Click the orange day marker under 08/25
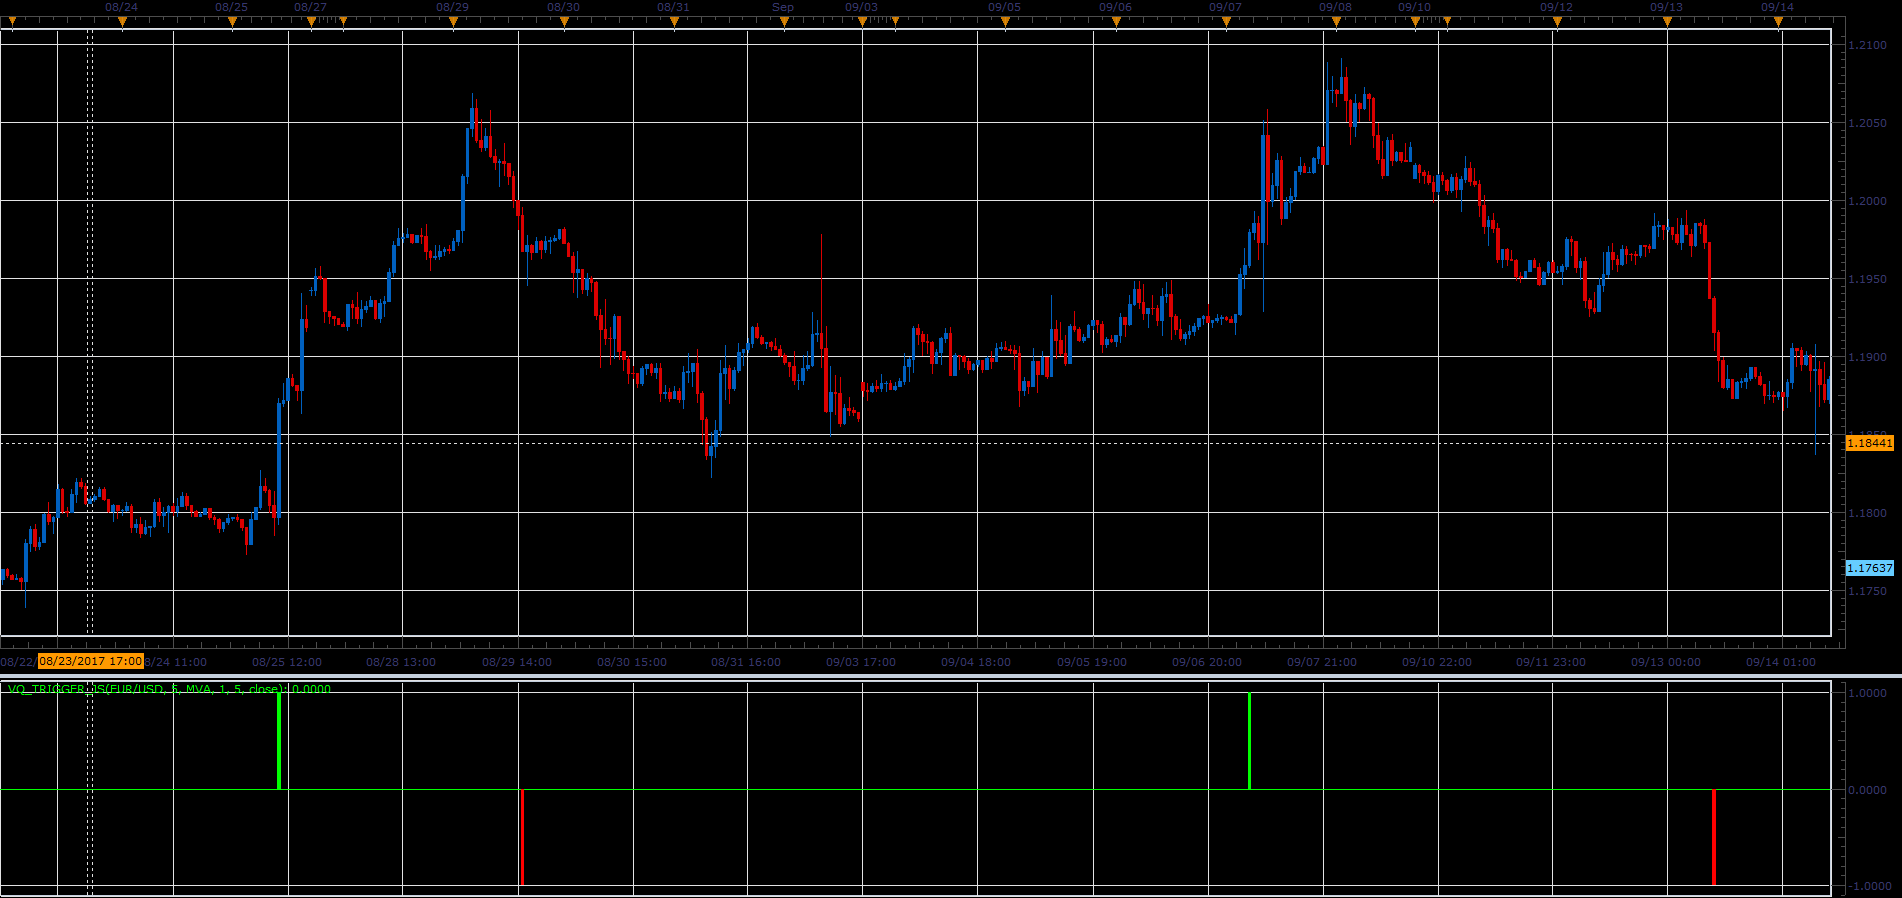Viewport: 1902px width, 898px height. click(x=232, y=21)
